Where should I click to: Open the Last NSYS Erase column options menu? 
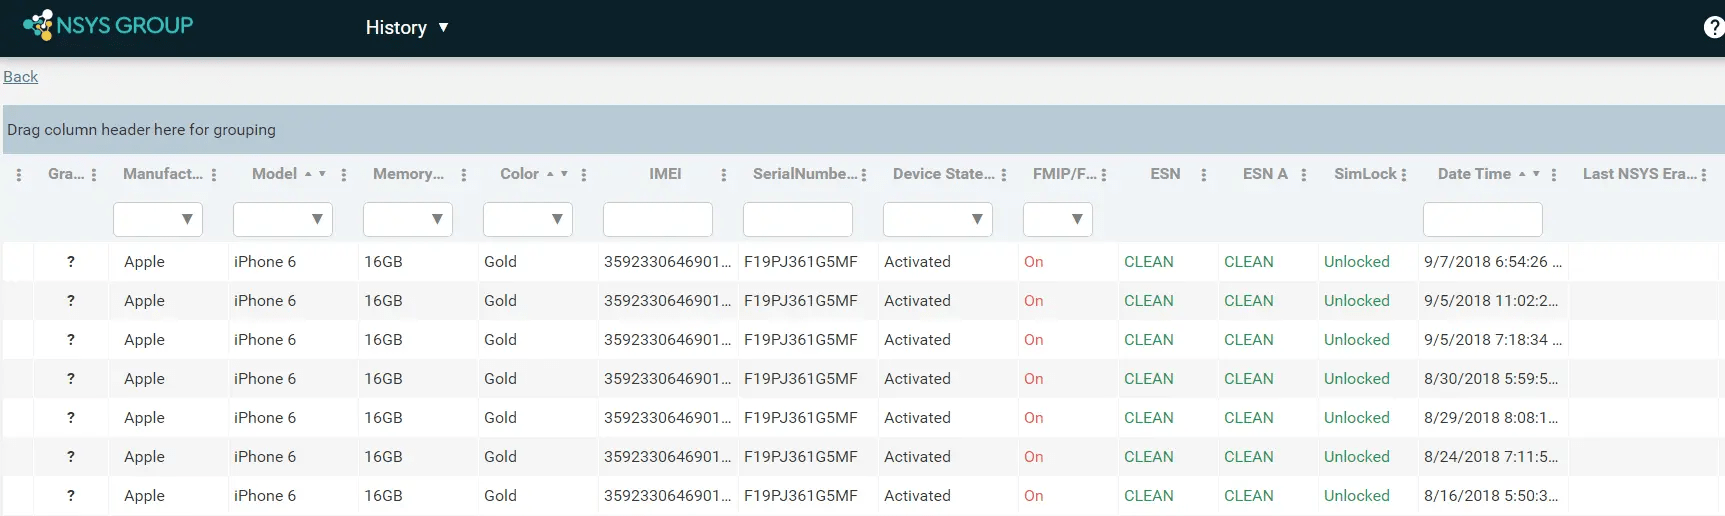click(x=1704, y=175)
